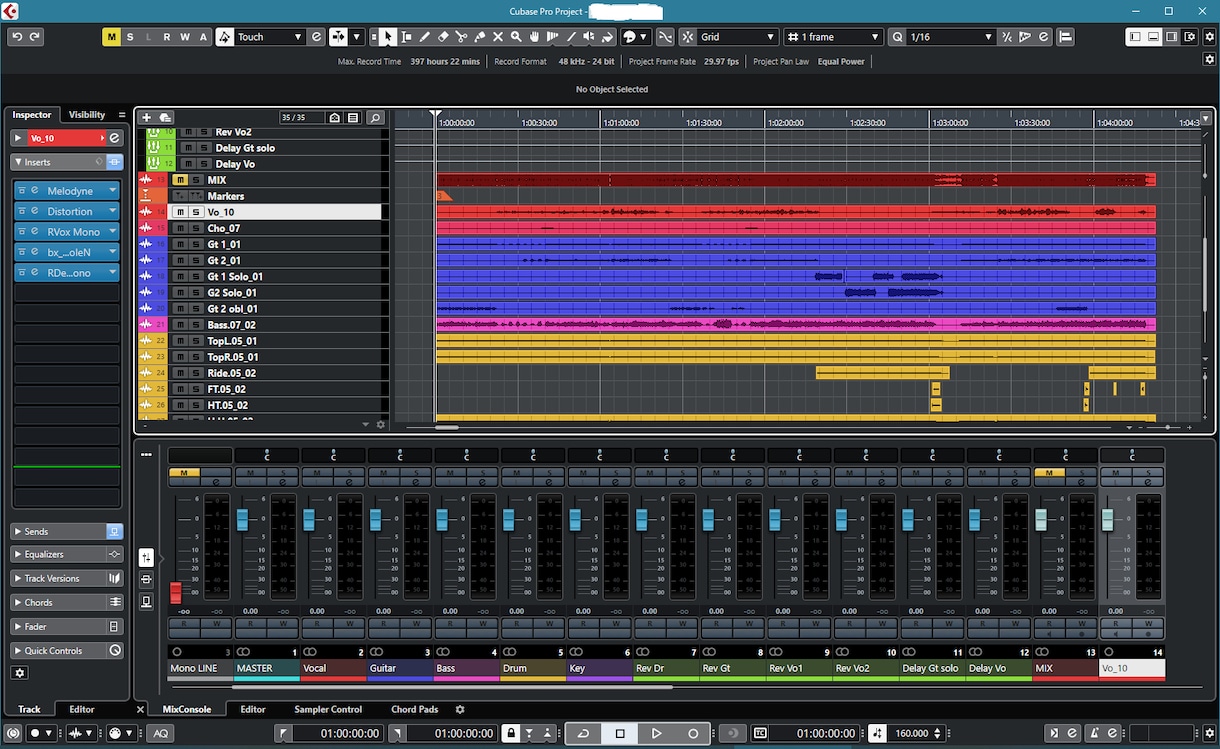Expand the Sends inspector section

tap(18, 531)
